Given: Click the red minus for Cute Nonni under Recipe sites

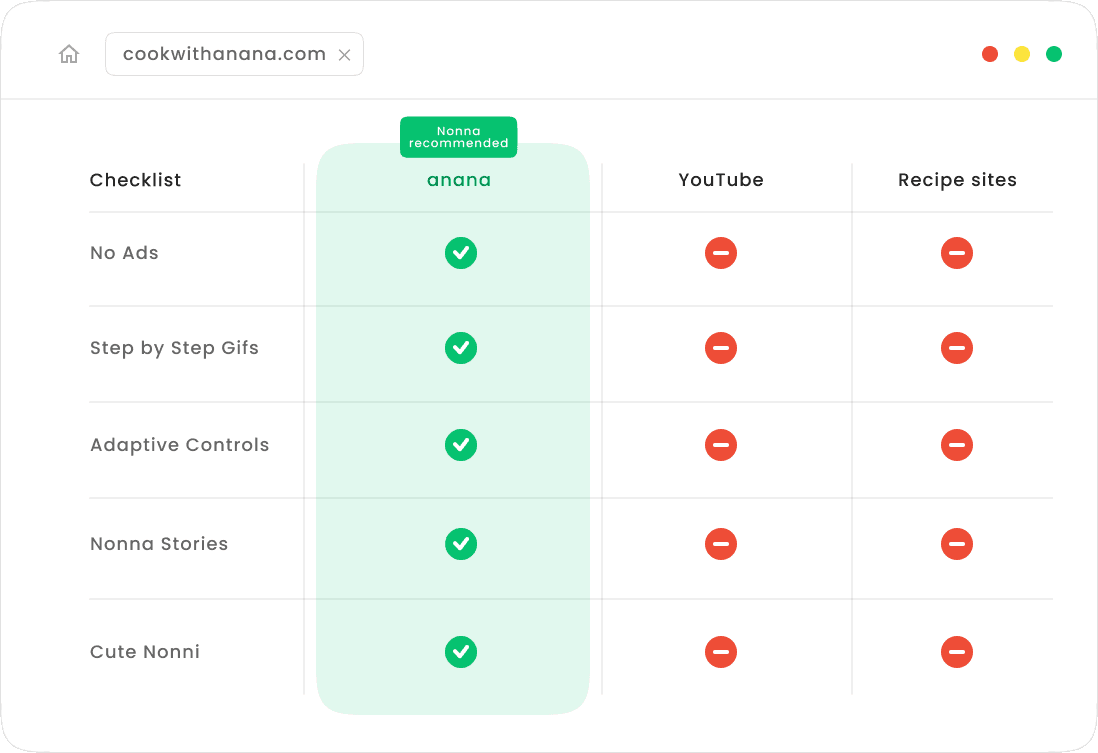Looking at the screenshot, I should [957, 652].
